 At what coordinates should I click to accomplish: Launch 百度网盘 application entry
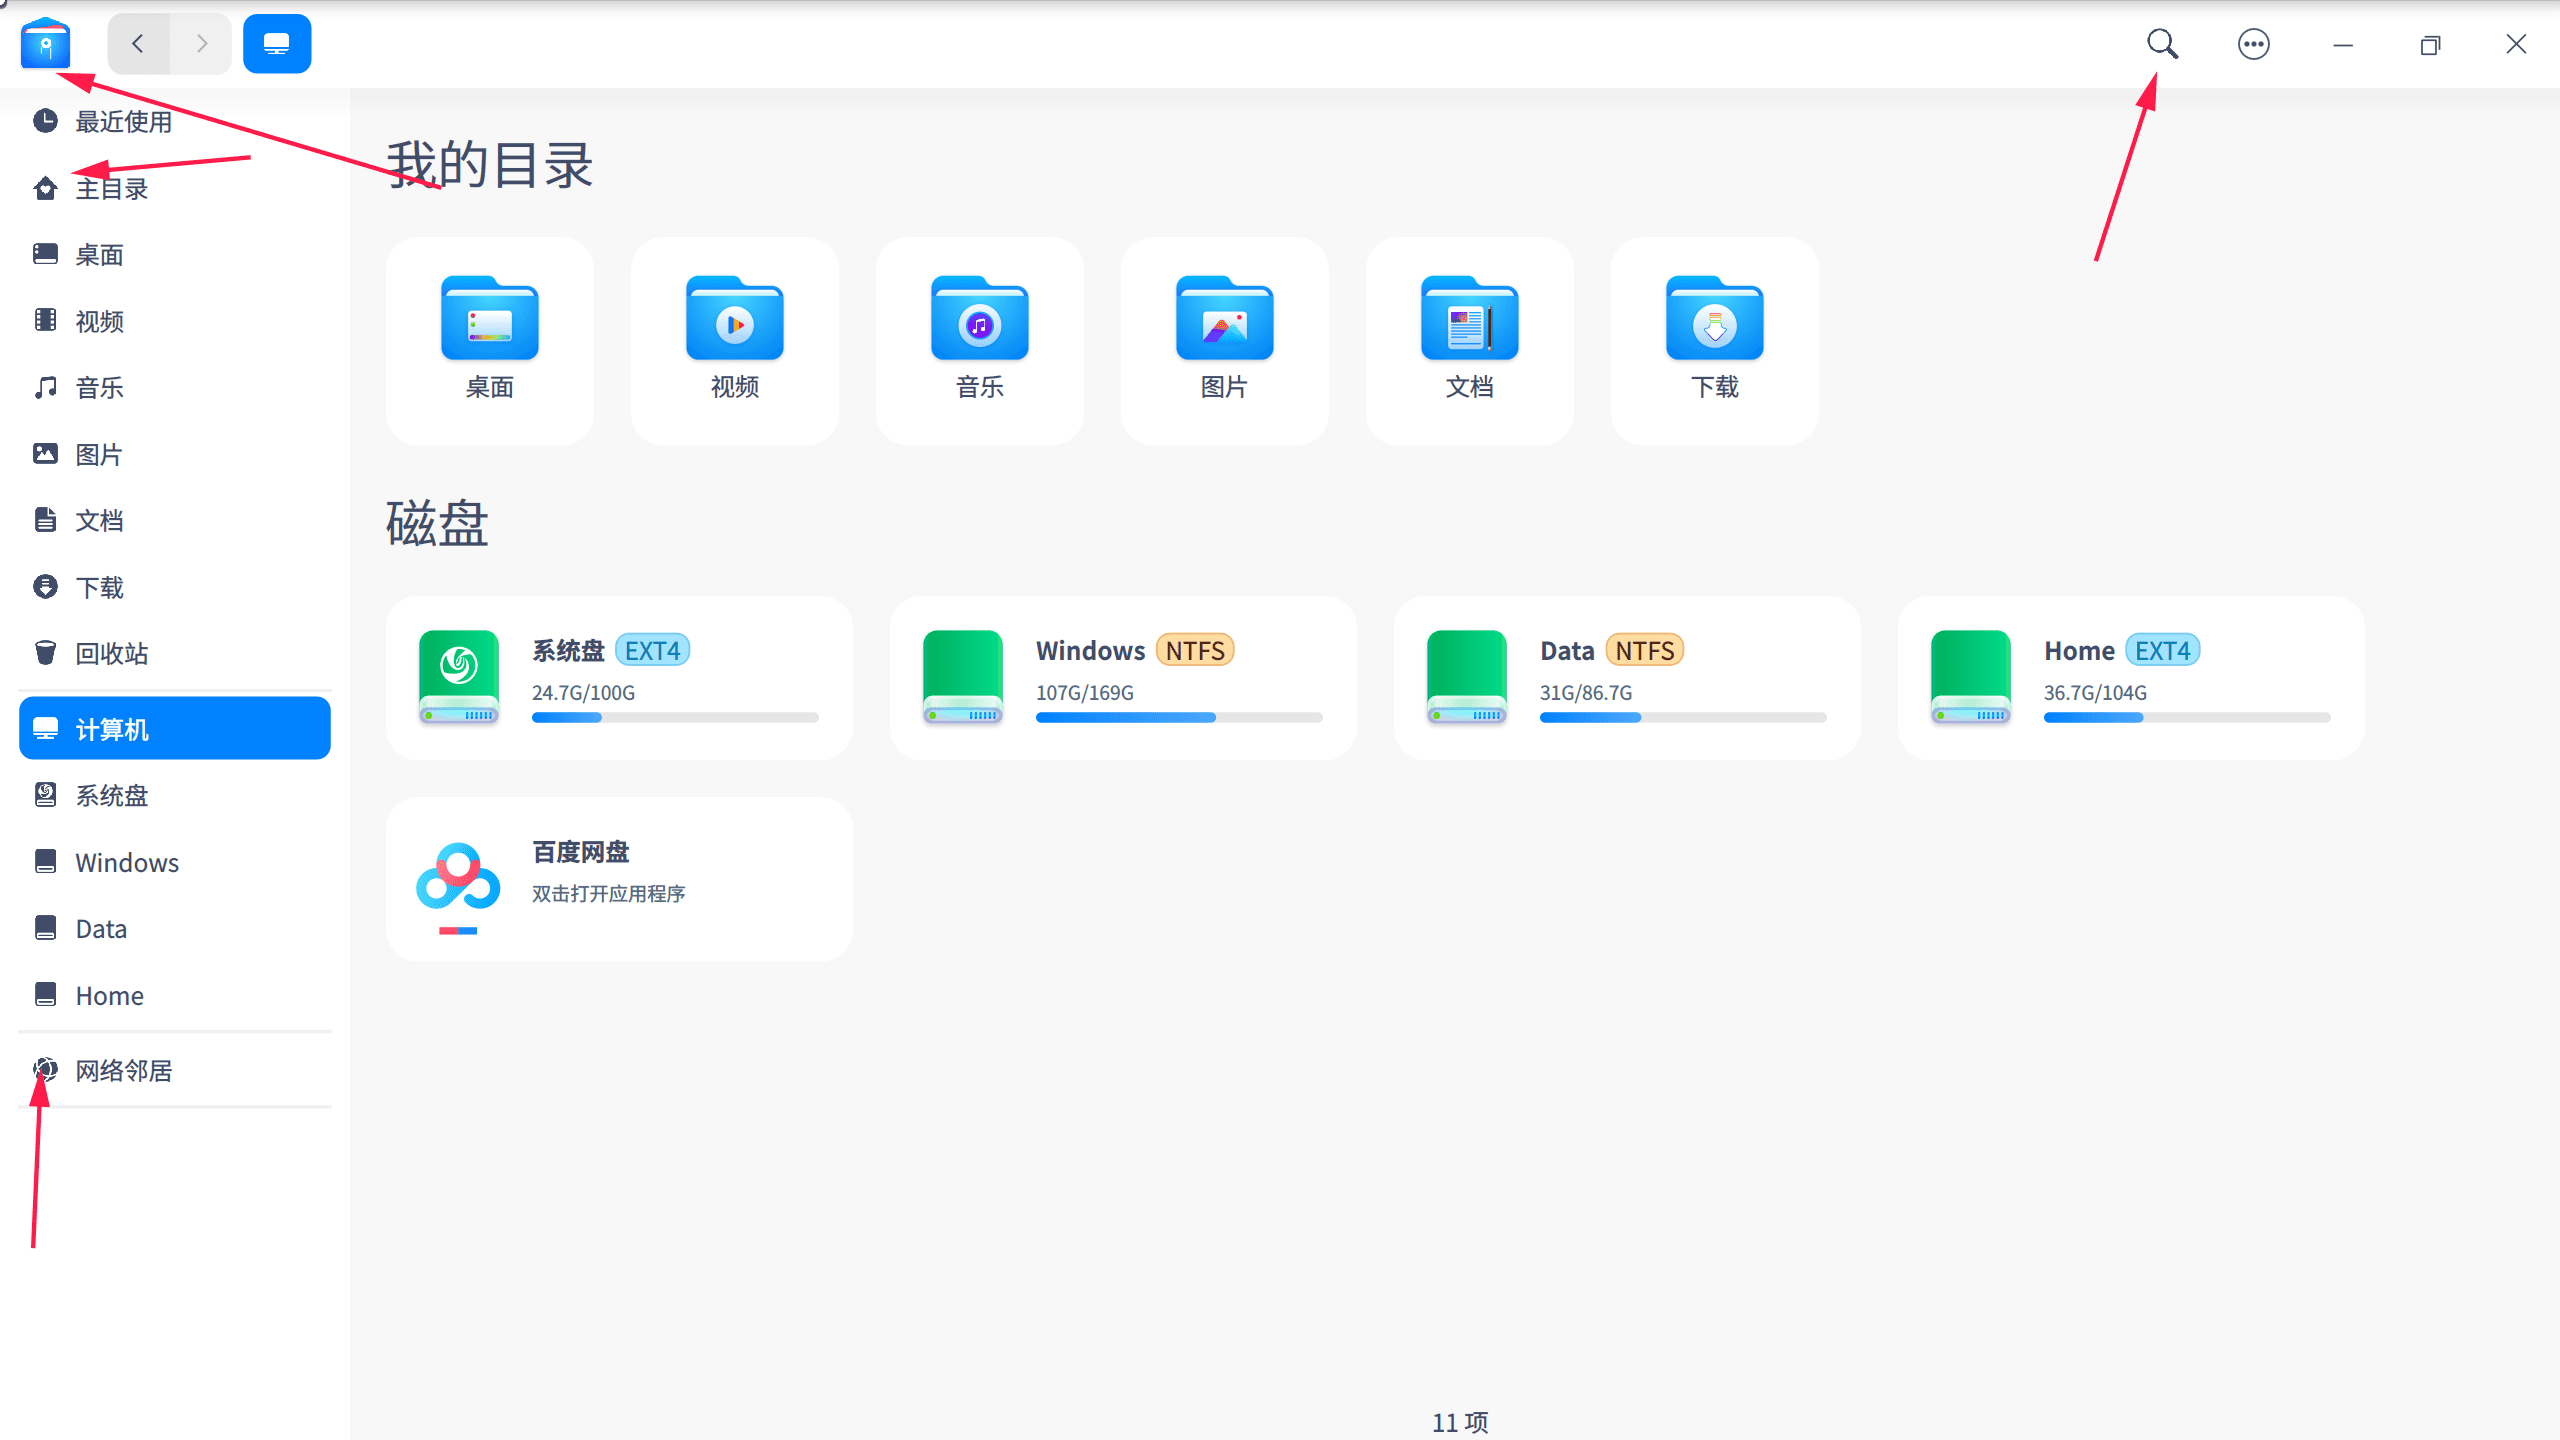point(618,878)
